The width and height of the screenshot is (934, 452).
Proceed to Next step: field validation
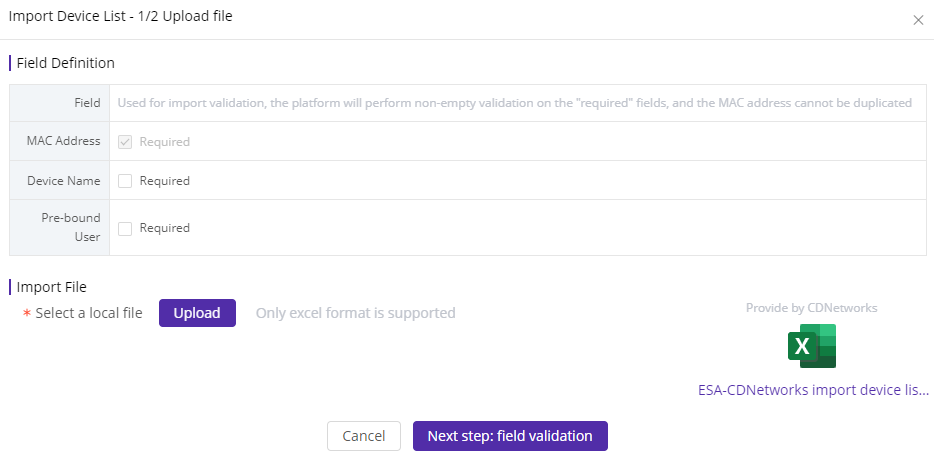tap(510, 436)
